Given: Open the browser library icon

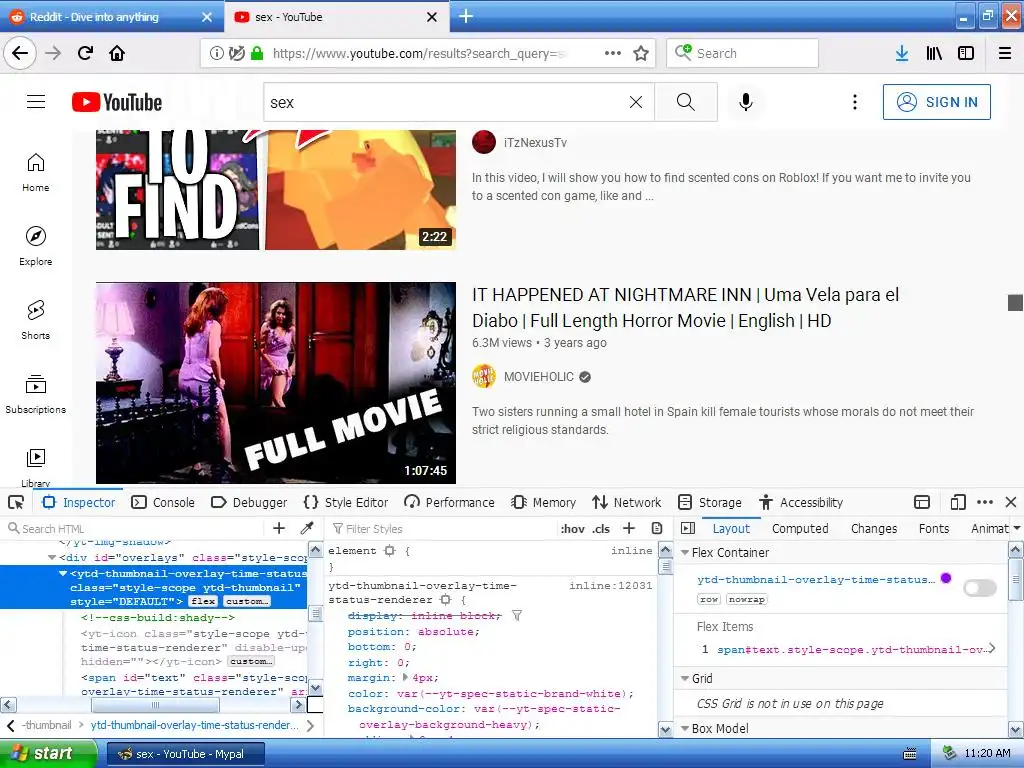Looking at the screenshot, I should 934,53.
